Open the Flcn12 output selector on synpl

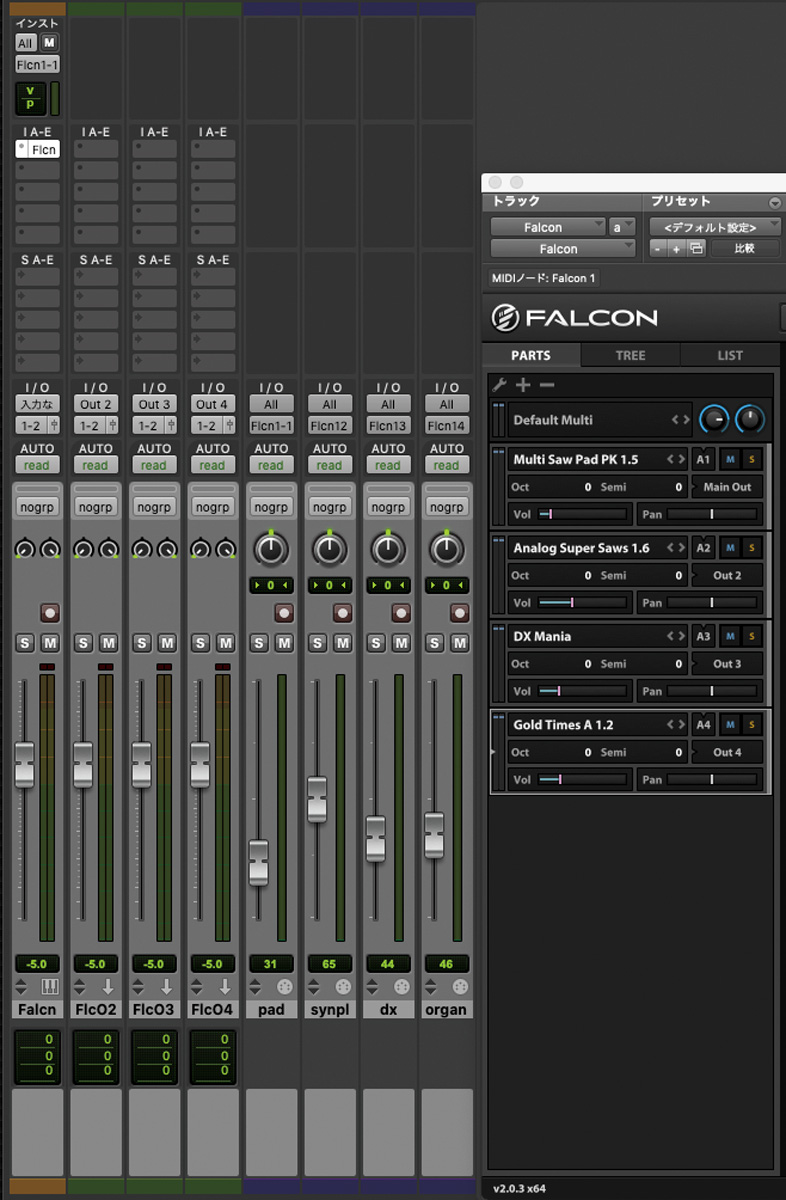click(329, 425)
